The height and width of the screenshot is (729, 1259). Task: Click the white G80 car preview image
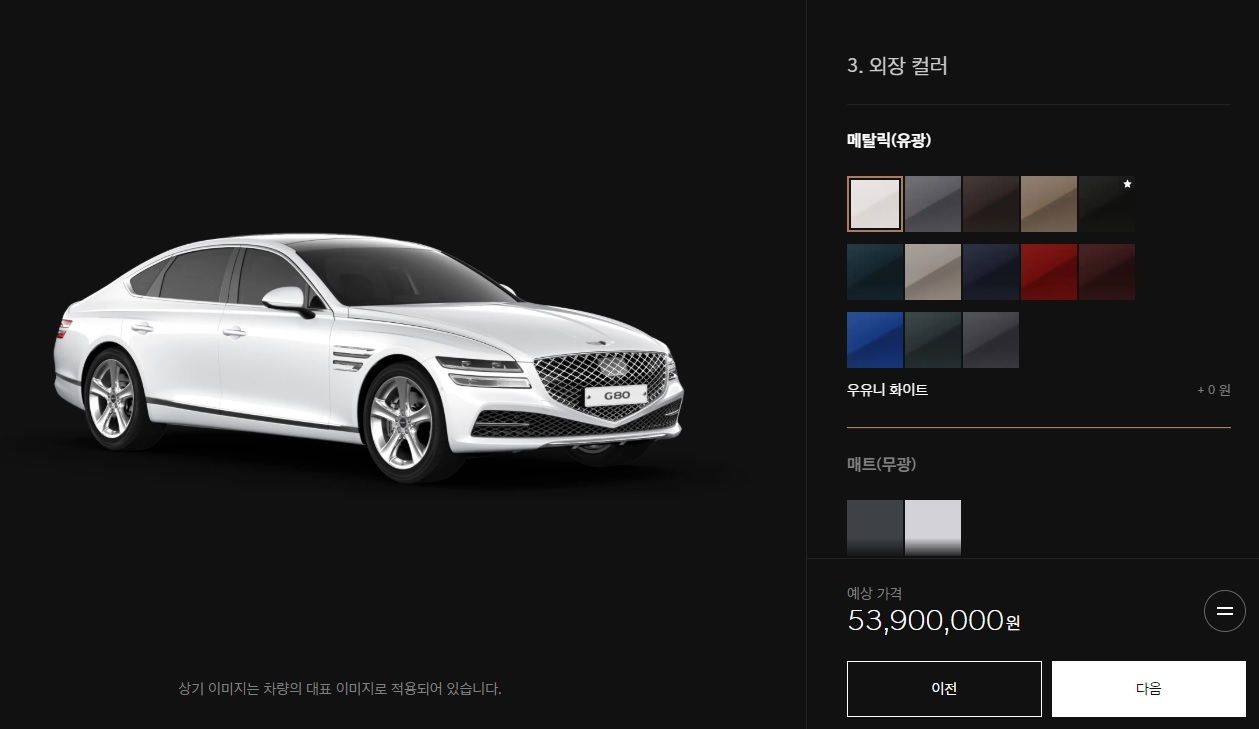point(369,357)
